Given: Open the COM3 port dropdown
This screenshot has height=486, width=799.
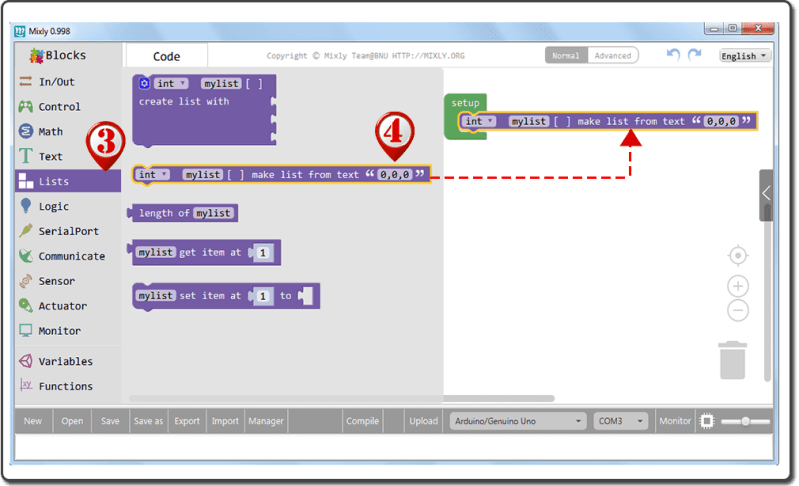Looking at the screenshot, I should click(620, 421).
